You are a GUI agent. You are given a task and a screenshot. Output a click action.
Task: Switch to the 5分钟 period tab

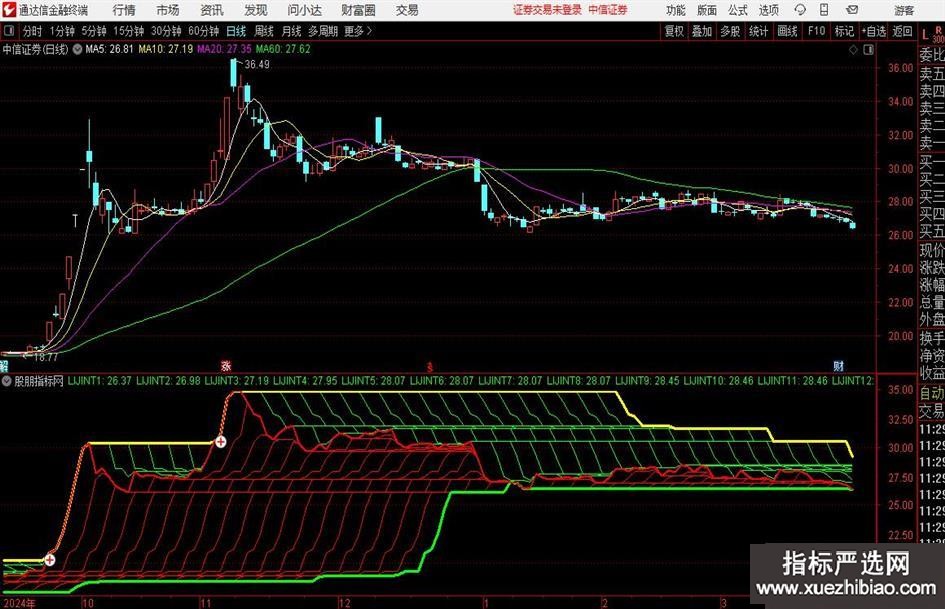coord(93,31)
